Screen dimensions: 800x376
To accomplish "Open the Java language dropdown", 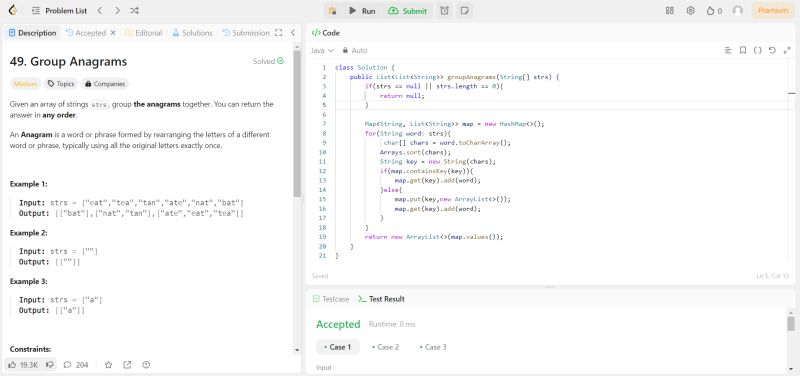I will 322,51.
